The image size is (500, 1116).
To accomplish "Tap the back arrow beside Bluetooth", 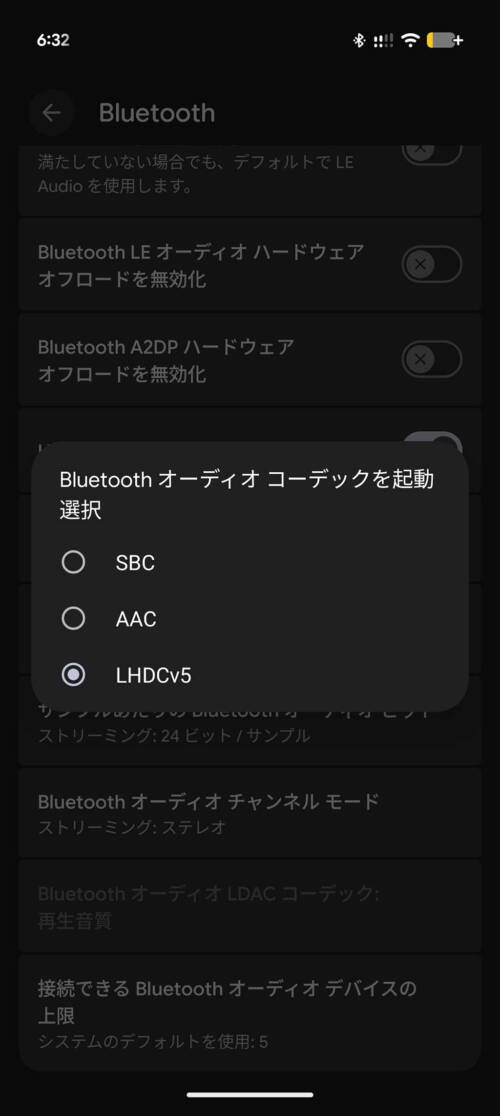I will pos(51,112).
